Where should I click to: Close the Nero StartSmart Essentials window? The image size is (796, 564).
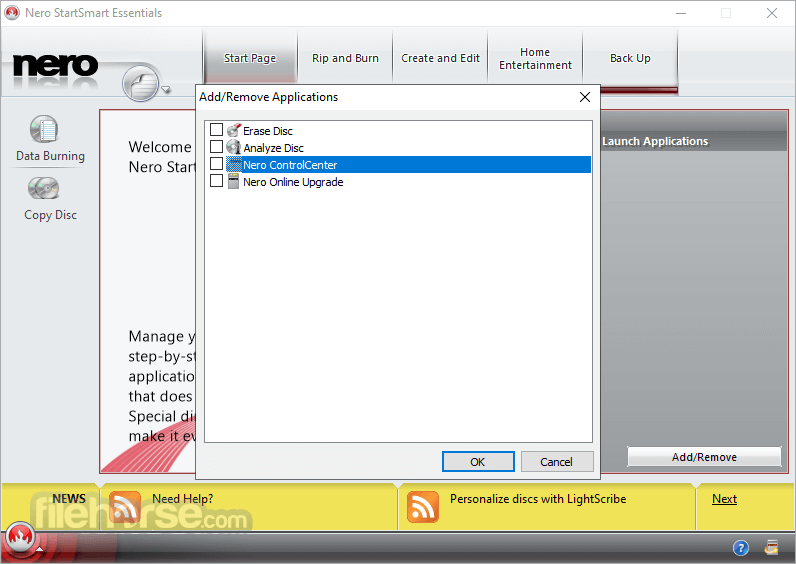coord(772,13)
